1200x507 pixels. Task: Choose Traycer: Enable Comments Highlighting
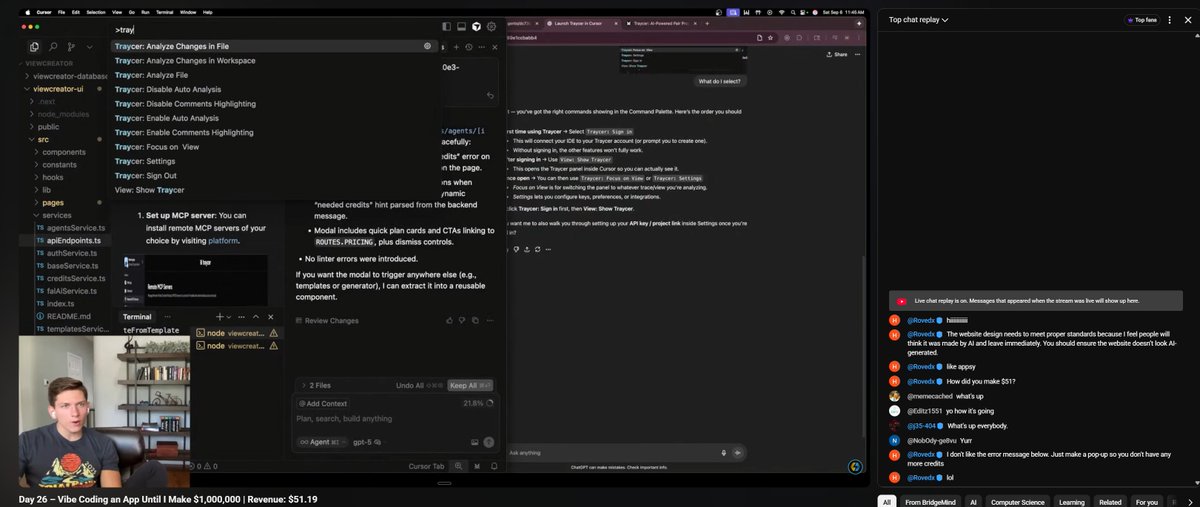point(274,132)
